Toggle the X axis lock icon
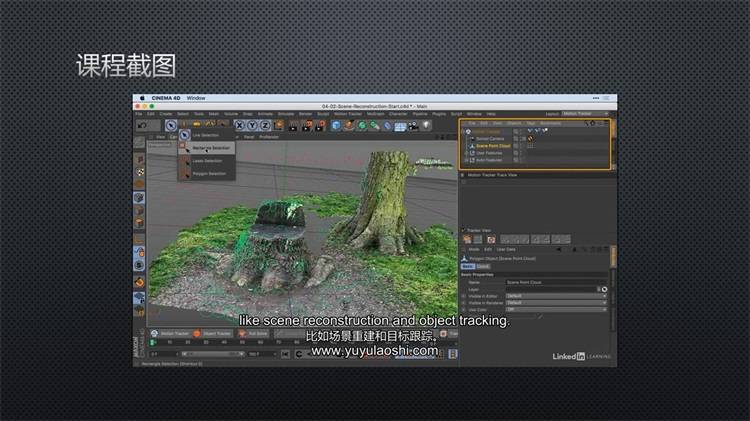Screen dimensions: 750x421 point(240,125)
